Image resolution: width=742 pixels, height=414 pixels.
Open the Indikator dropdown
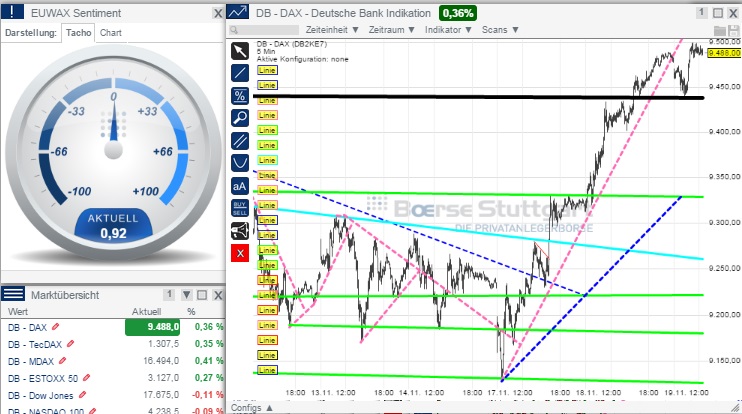point(448,30)
